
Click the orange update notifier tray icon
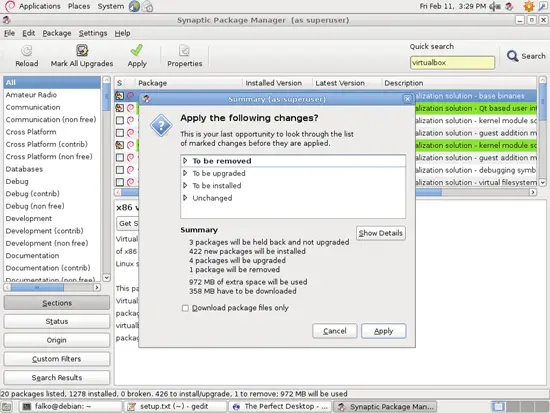(x=528, y=6)
